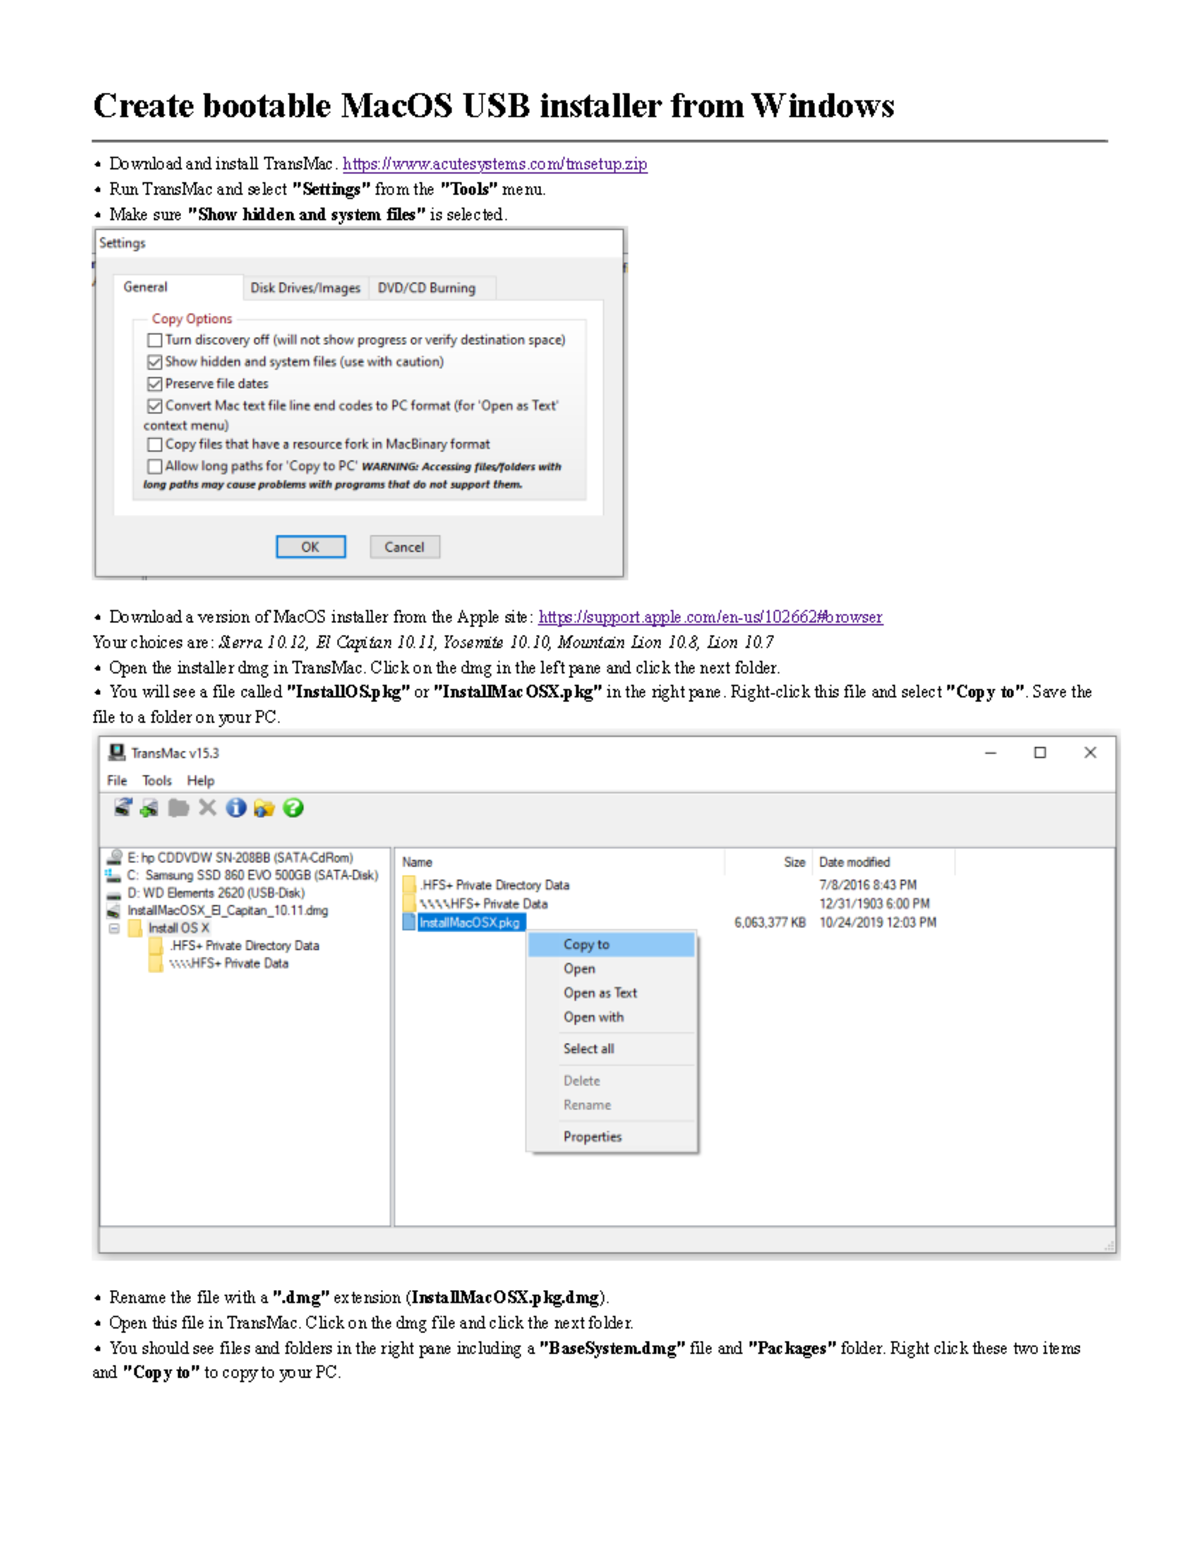The width and height of the screenshot is (1200, 1553).
Task: Open the Apple support link for MacOS installers
Action: point(710,616)
